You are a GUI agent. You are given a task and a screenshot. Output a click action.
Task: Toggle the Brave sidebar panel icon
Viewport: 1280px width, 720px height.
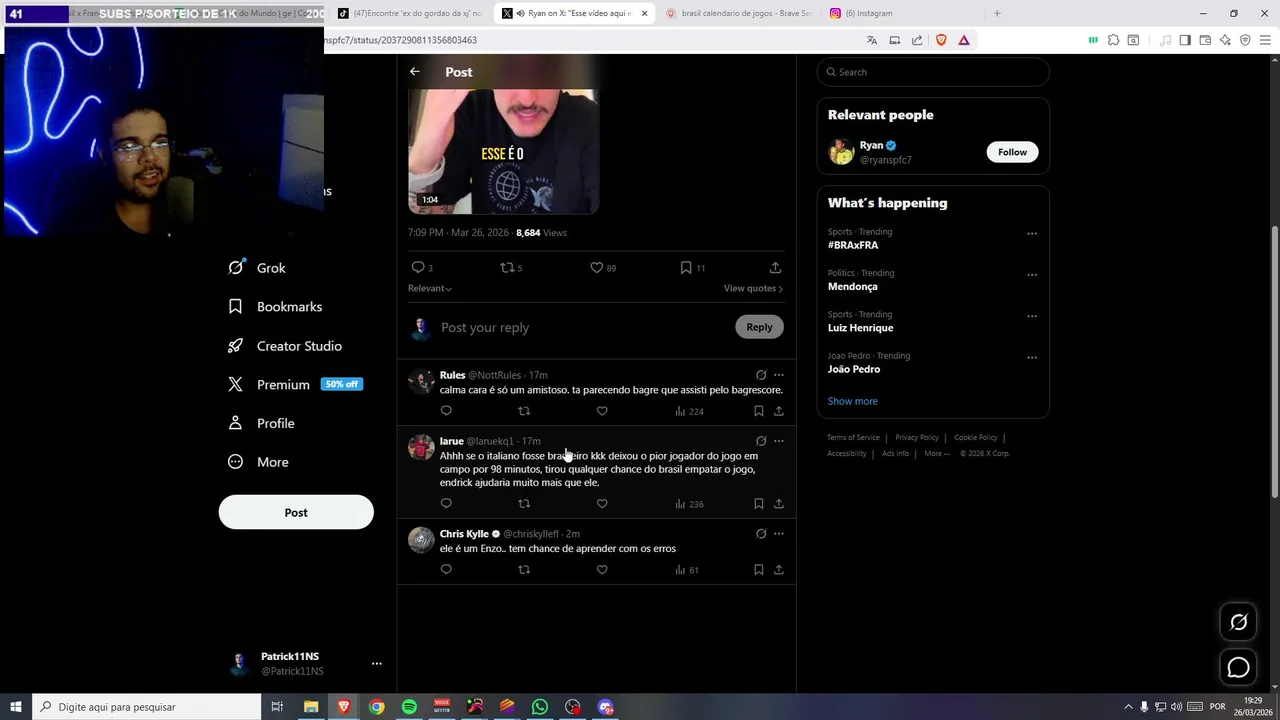[x=1185, y=40]
